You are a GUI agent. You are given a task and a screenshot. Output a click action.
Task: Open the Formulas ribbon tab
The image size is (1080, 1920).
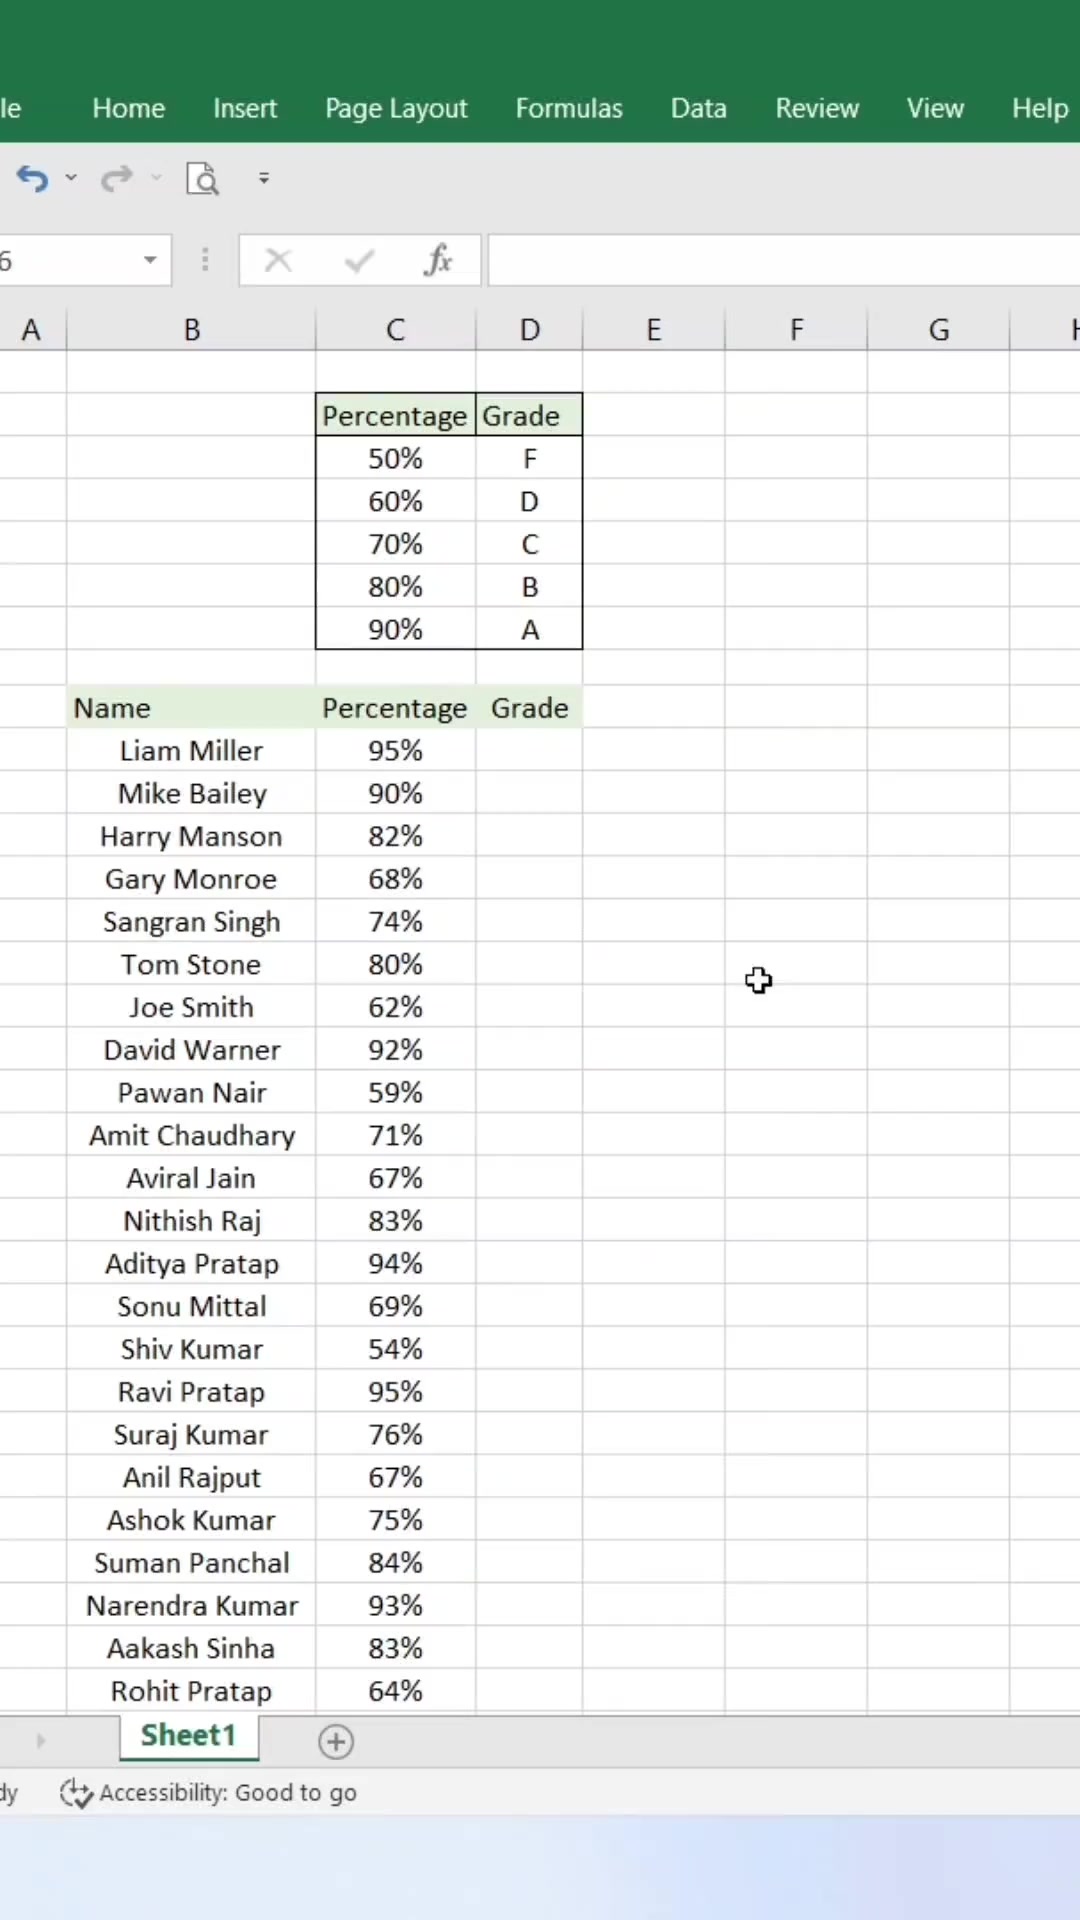click(569, 108)
